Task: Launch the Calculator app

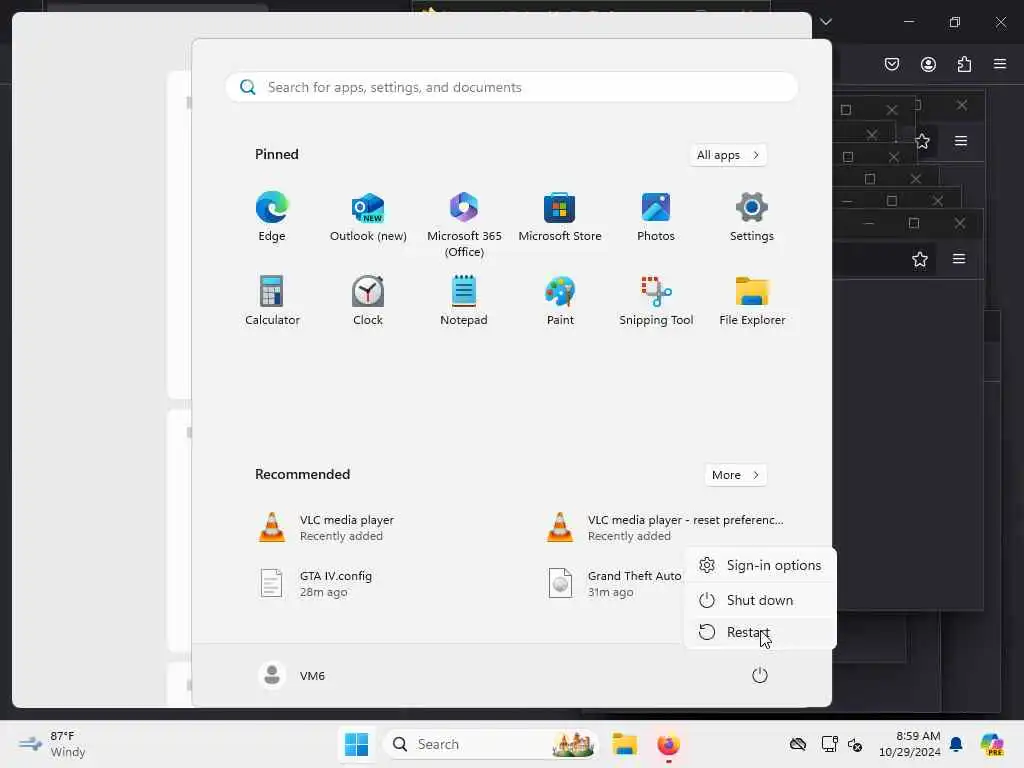Action: point(272,300)
